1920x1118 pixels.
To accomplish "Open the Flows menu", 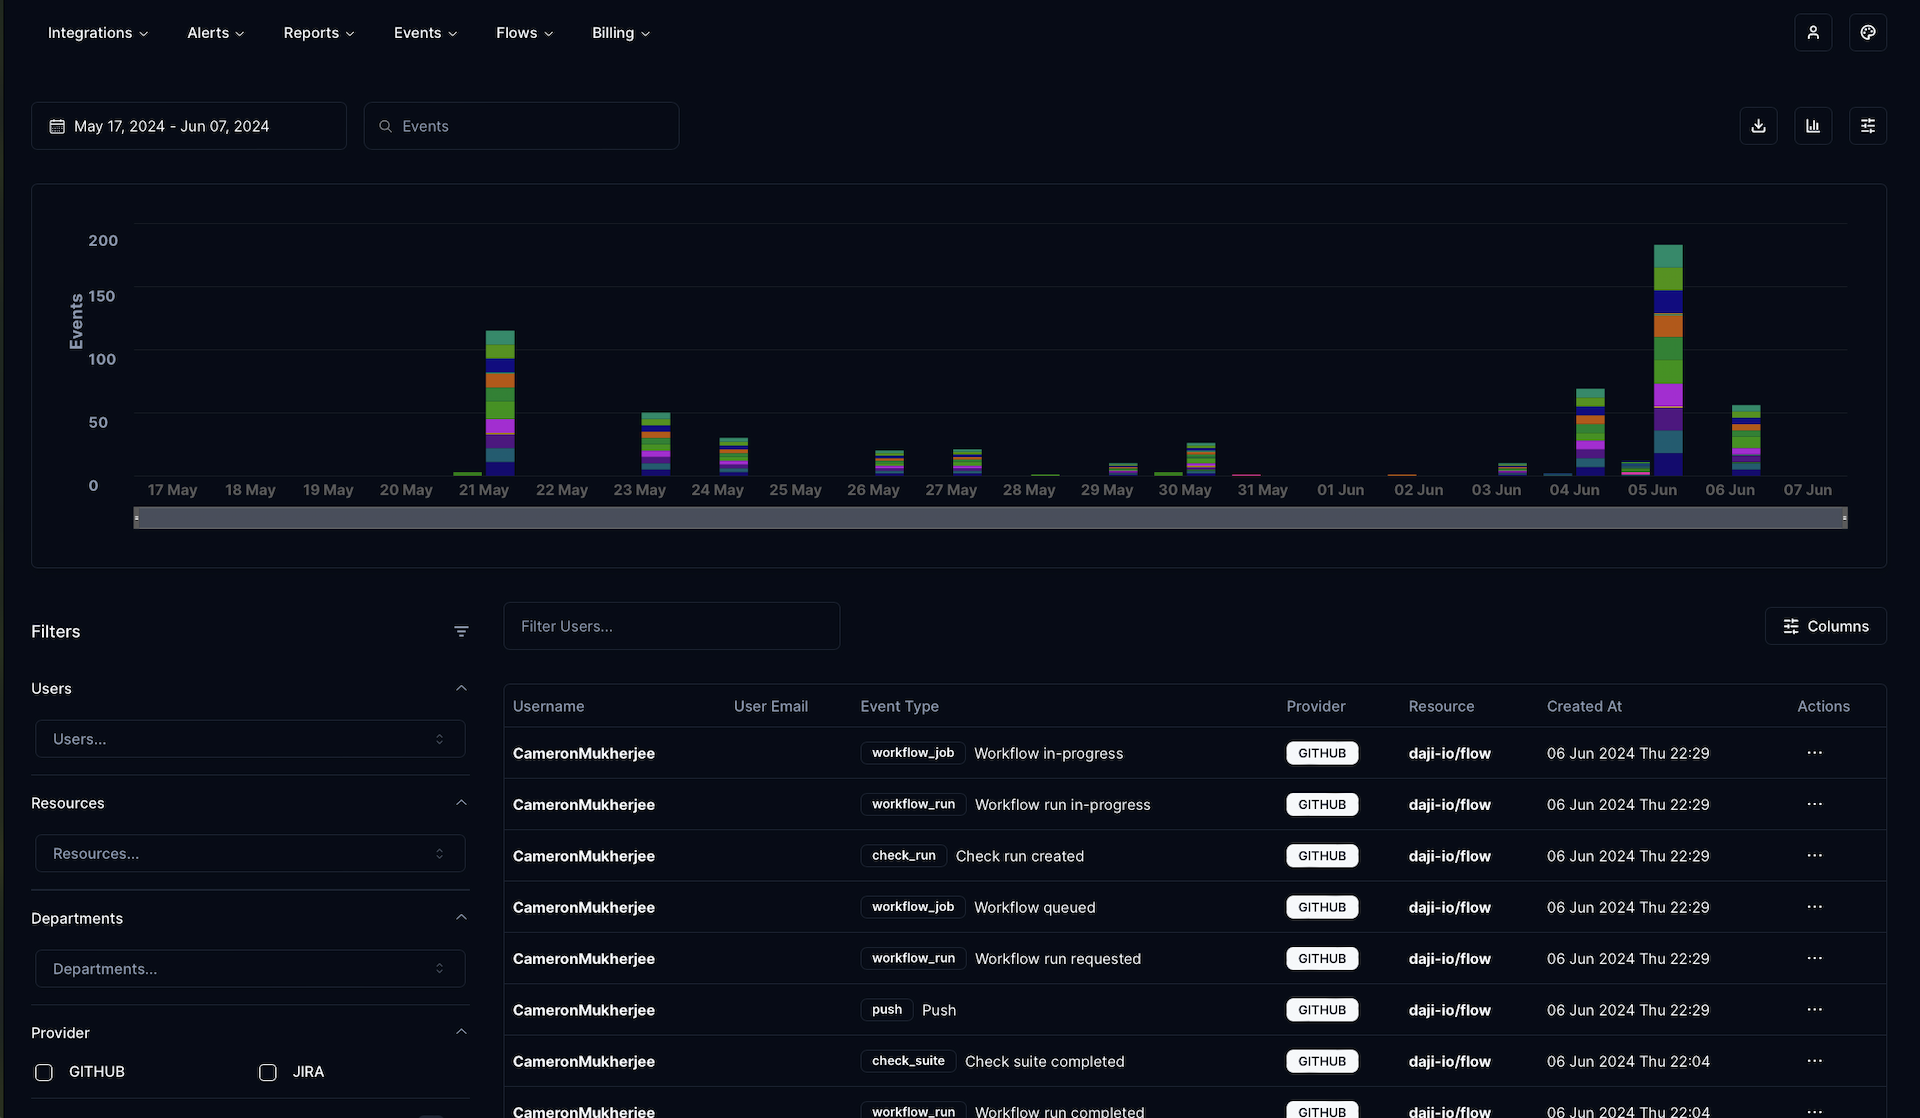I will [524, 33].
